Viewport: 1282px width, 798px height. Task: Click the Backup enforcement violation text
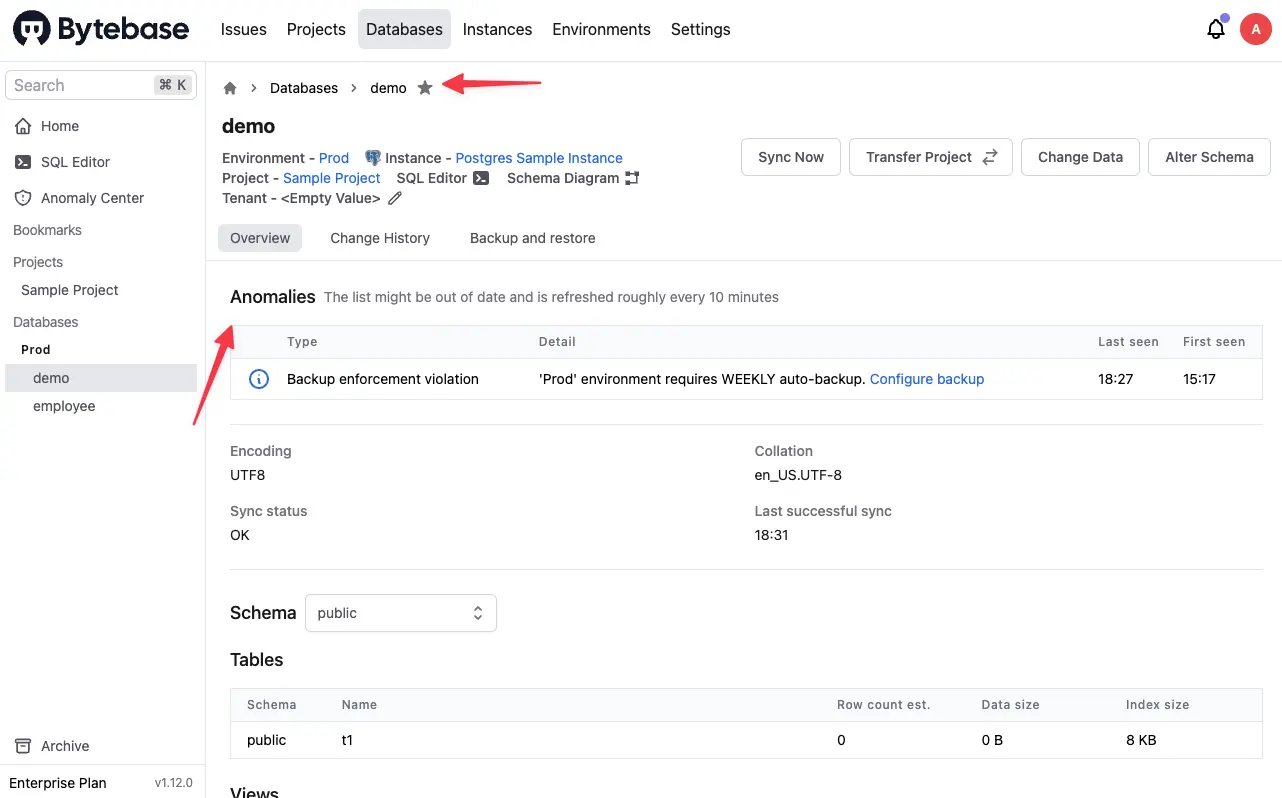coord(383,379)
